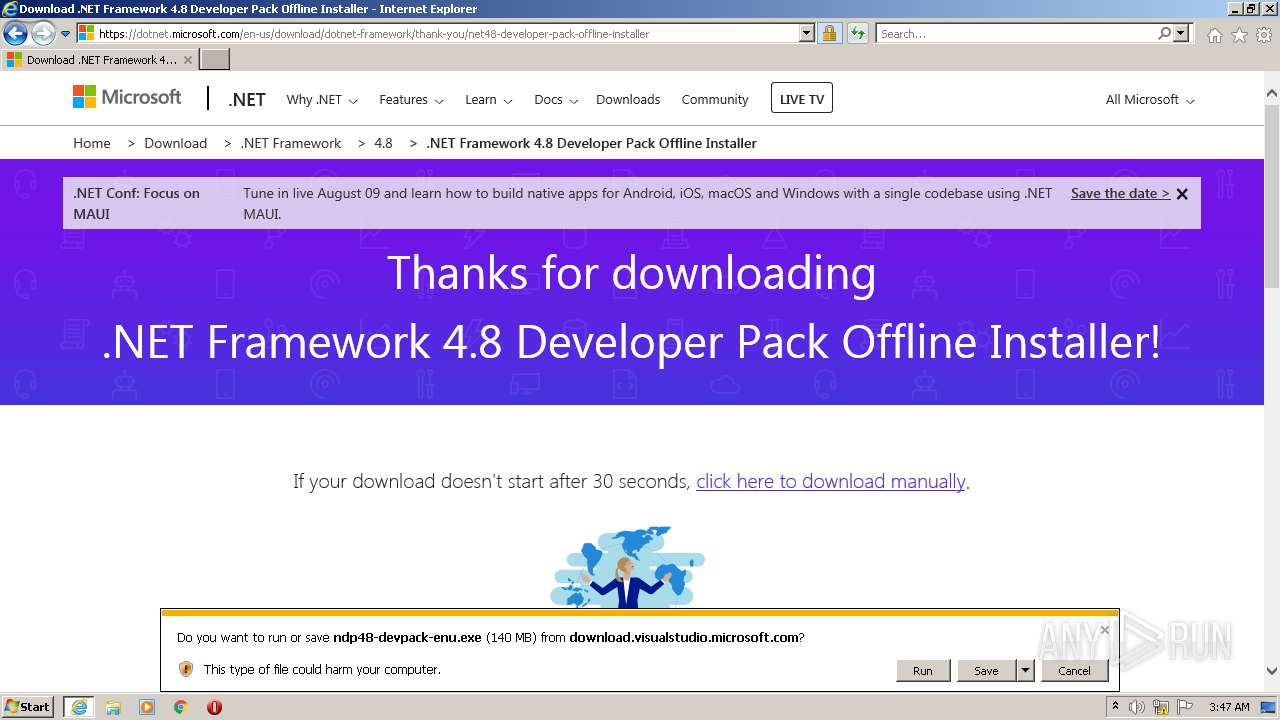Click the Microsoft logo
1280x720 pixels.
127,97
